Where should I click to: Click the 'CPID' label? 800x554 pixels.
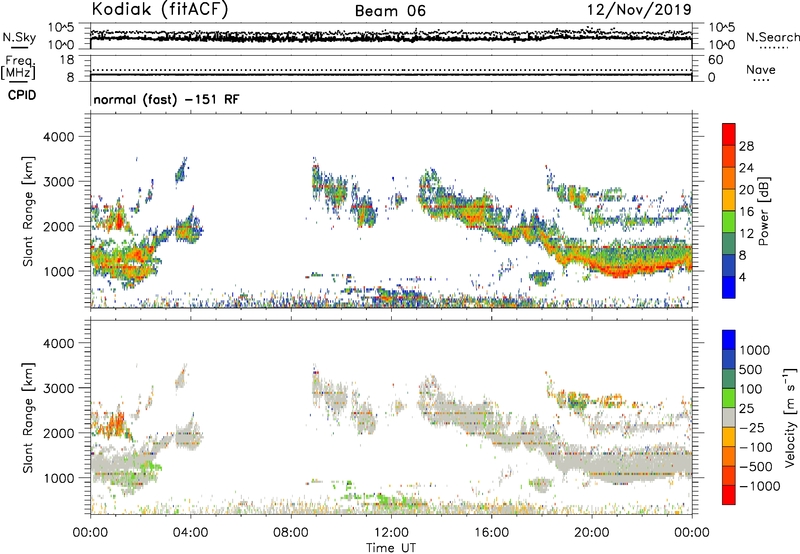[x=22, y=95]
